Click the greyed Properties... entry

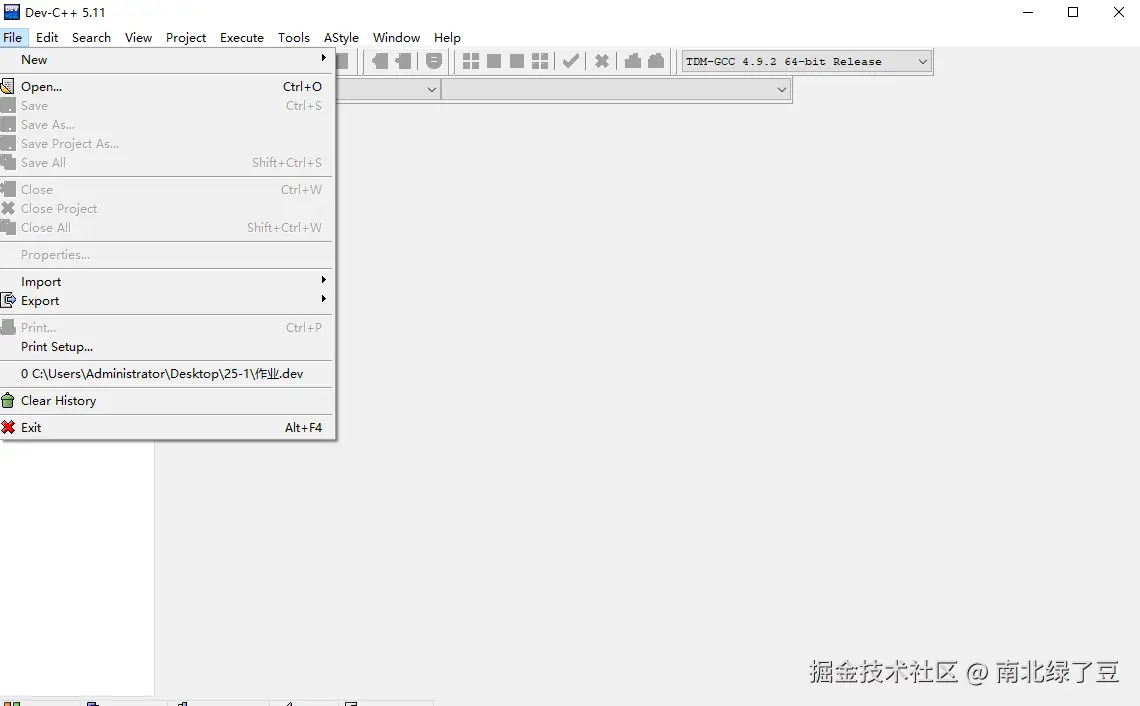coord(166,254)
